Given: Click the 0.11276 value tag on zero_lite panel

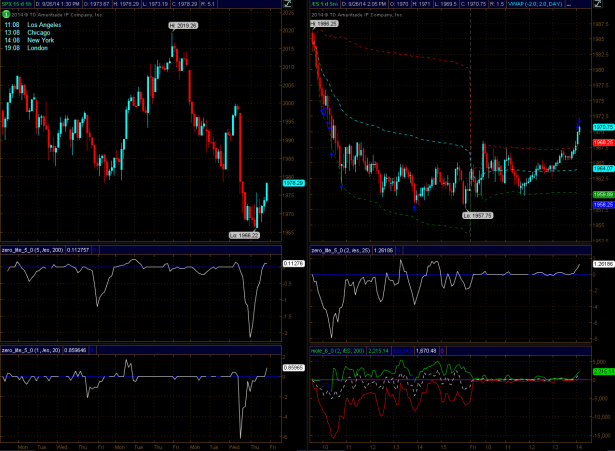Looking at the screenshot, I should [294, 264].
